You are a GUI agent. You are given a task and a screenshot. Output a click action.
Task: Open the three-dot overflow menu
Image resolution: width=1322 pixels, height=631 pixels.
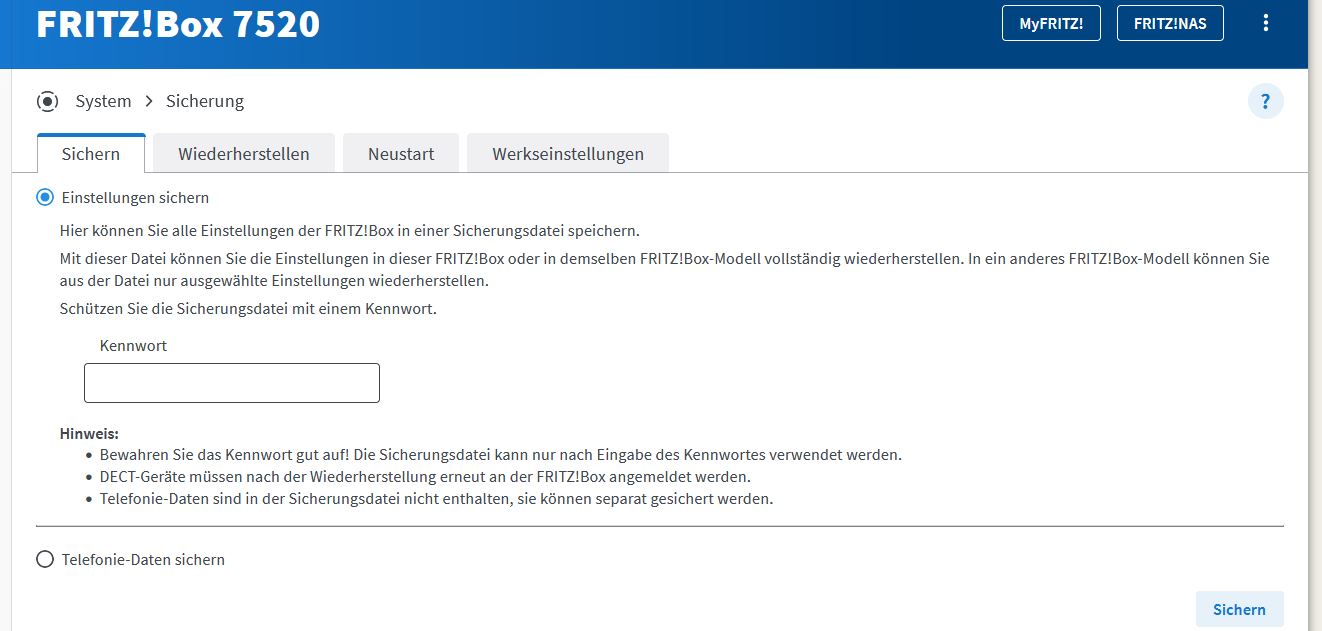(x=1266, y=23)
